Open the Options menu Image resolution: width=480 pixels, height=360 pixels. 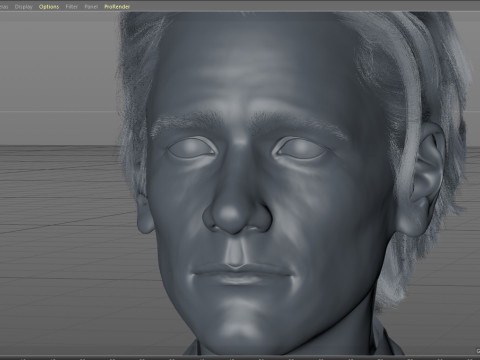pyautogui.click(x=49, y=7)
